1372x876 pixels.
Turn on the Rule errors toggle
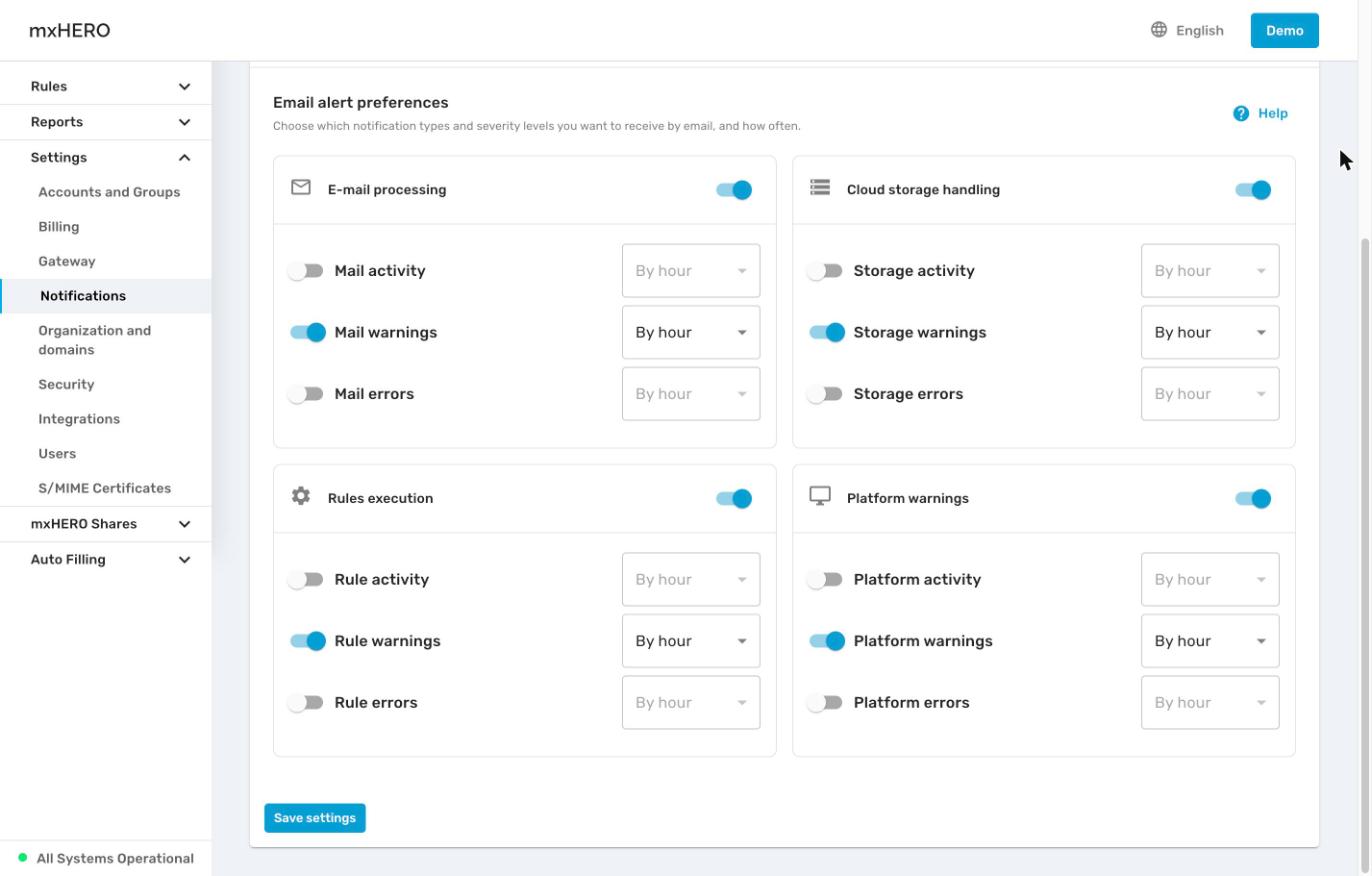coord(306,703)
